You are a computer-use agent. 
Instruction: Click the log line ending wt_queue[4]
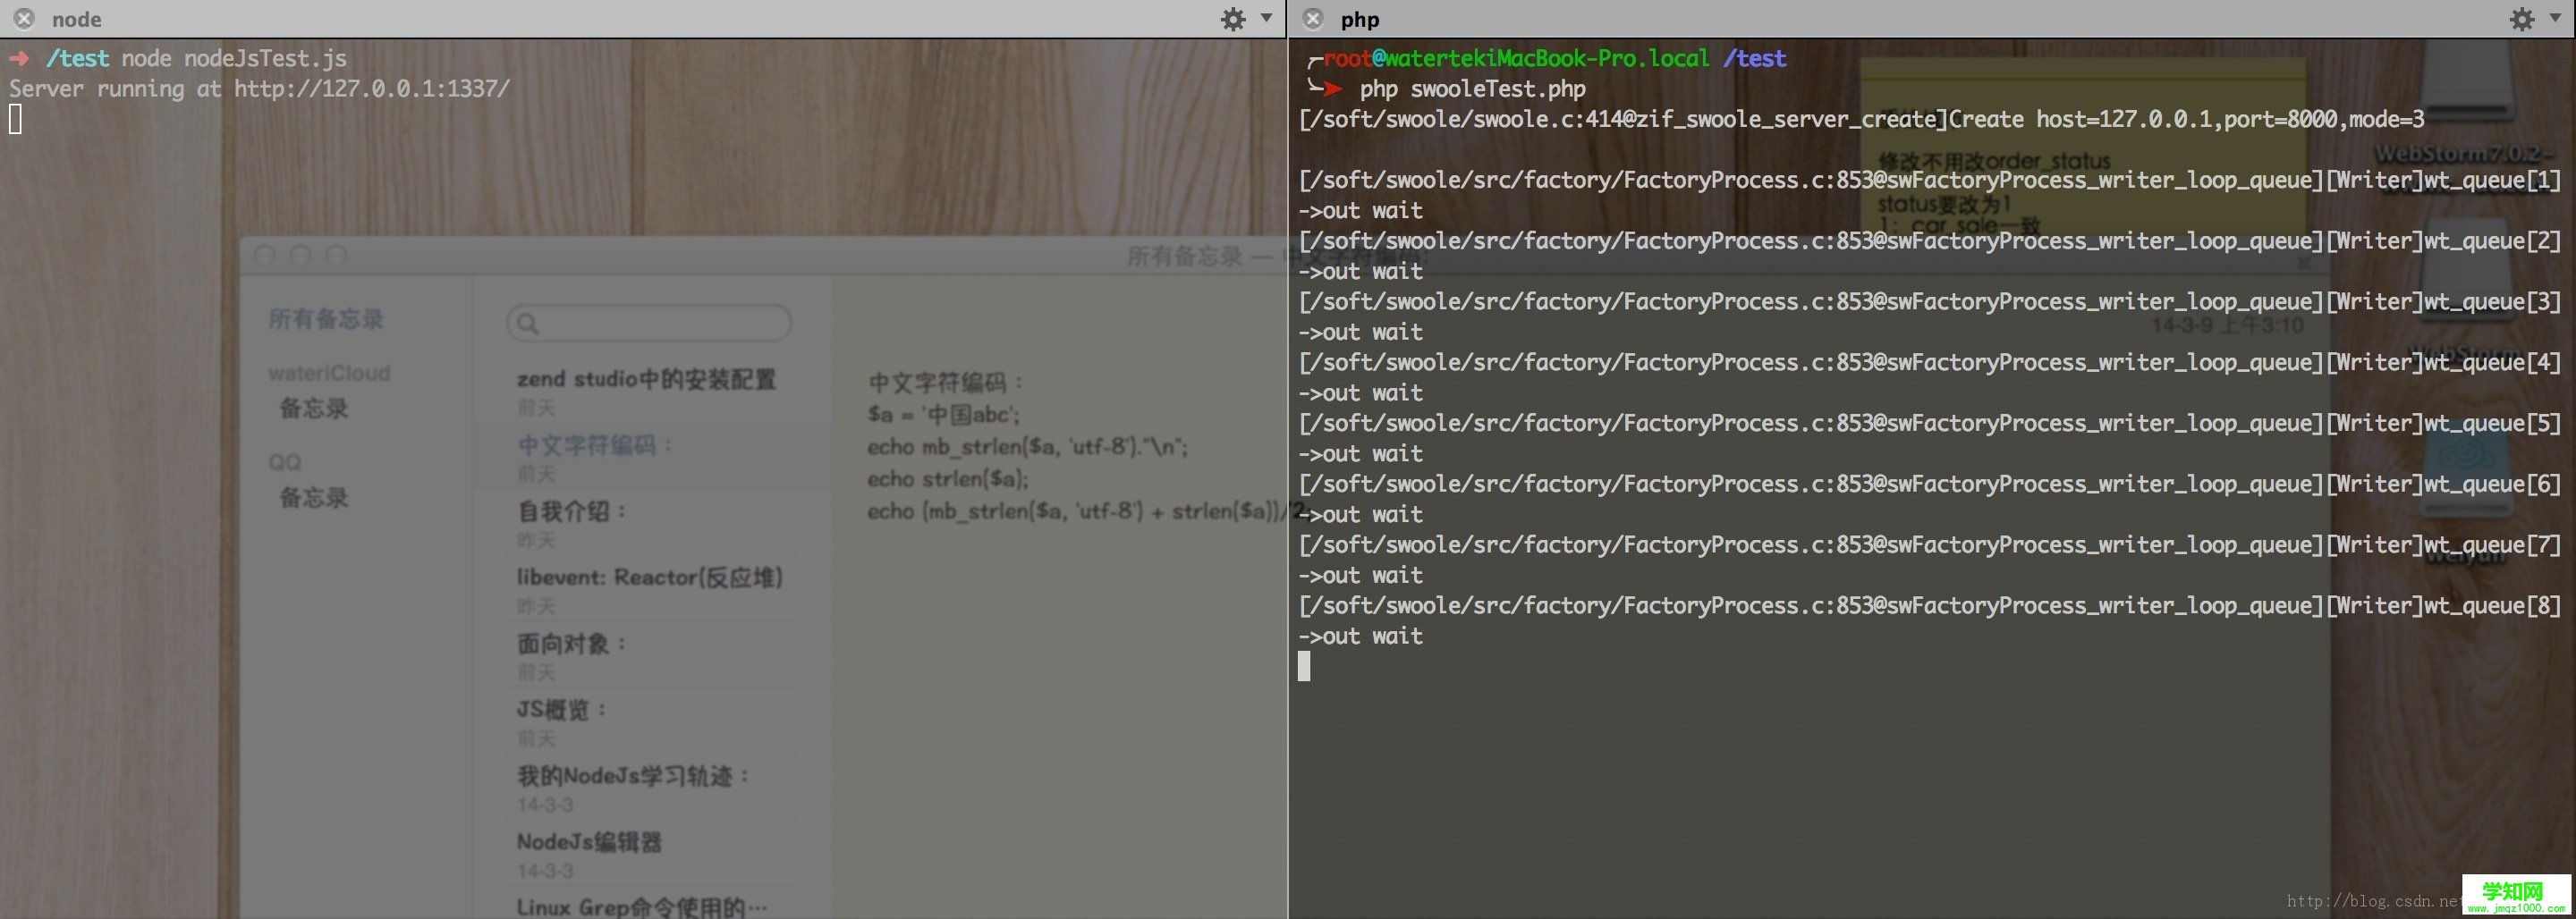[1930, 362]
